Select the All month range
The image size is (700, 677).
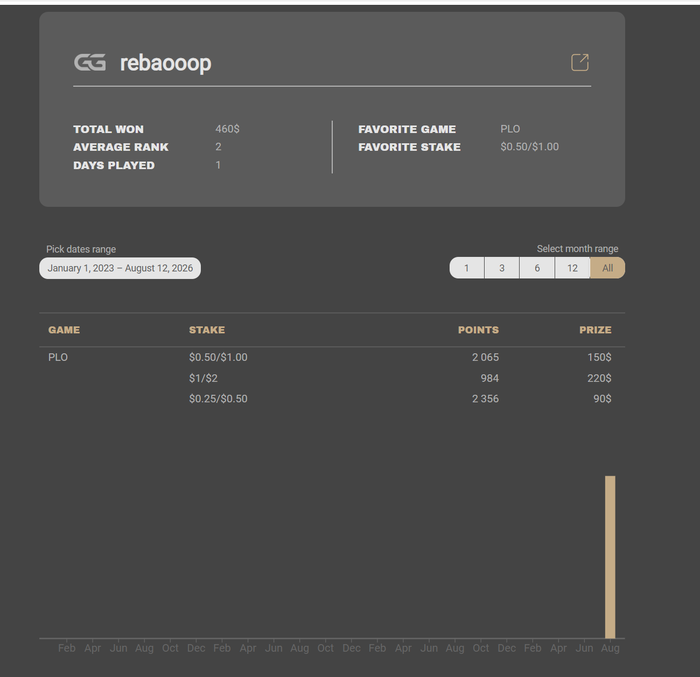(x=608, y=268)
